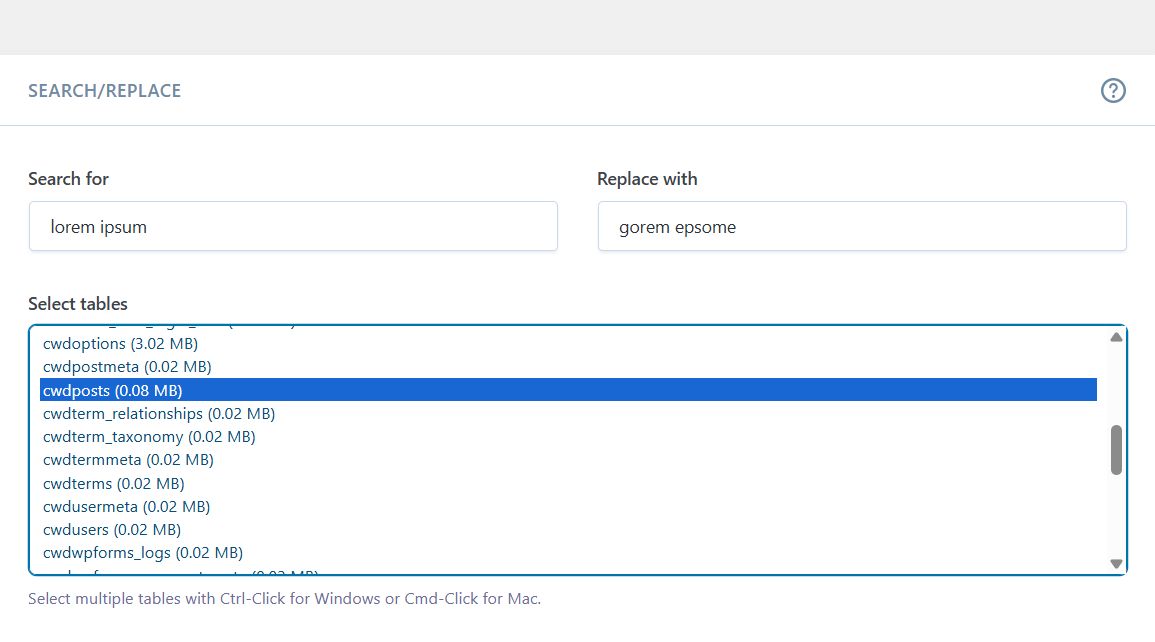Open the Search/Replace help icon

pos(1113,91)
